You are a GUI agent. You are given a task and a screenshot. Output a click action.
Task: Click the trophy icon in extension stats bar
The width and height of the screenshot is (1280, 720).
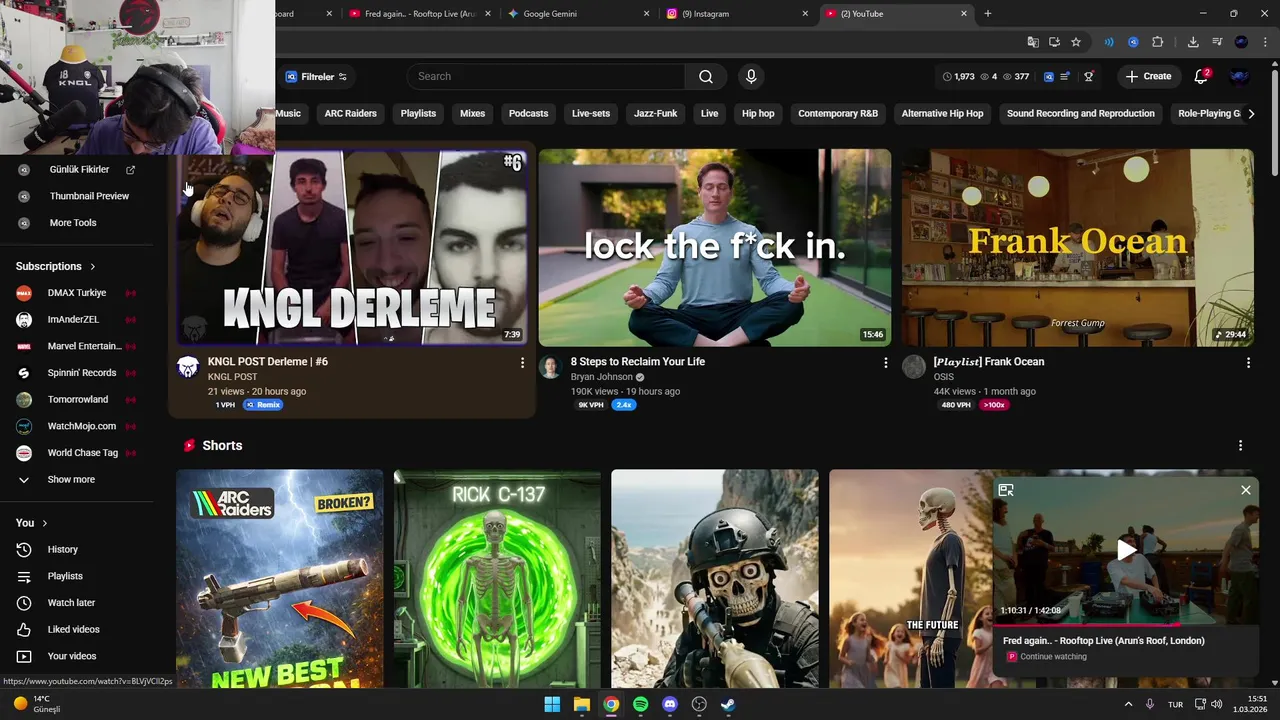pyautogui.click(x=1089, y=76)
